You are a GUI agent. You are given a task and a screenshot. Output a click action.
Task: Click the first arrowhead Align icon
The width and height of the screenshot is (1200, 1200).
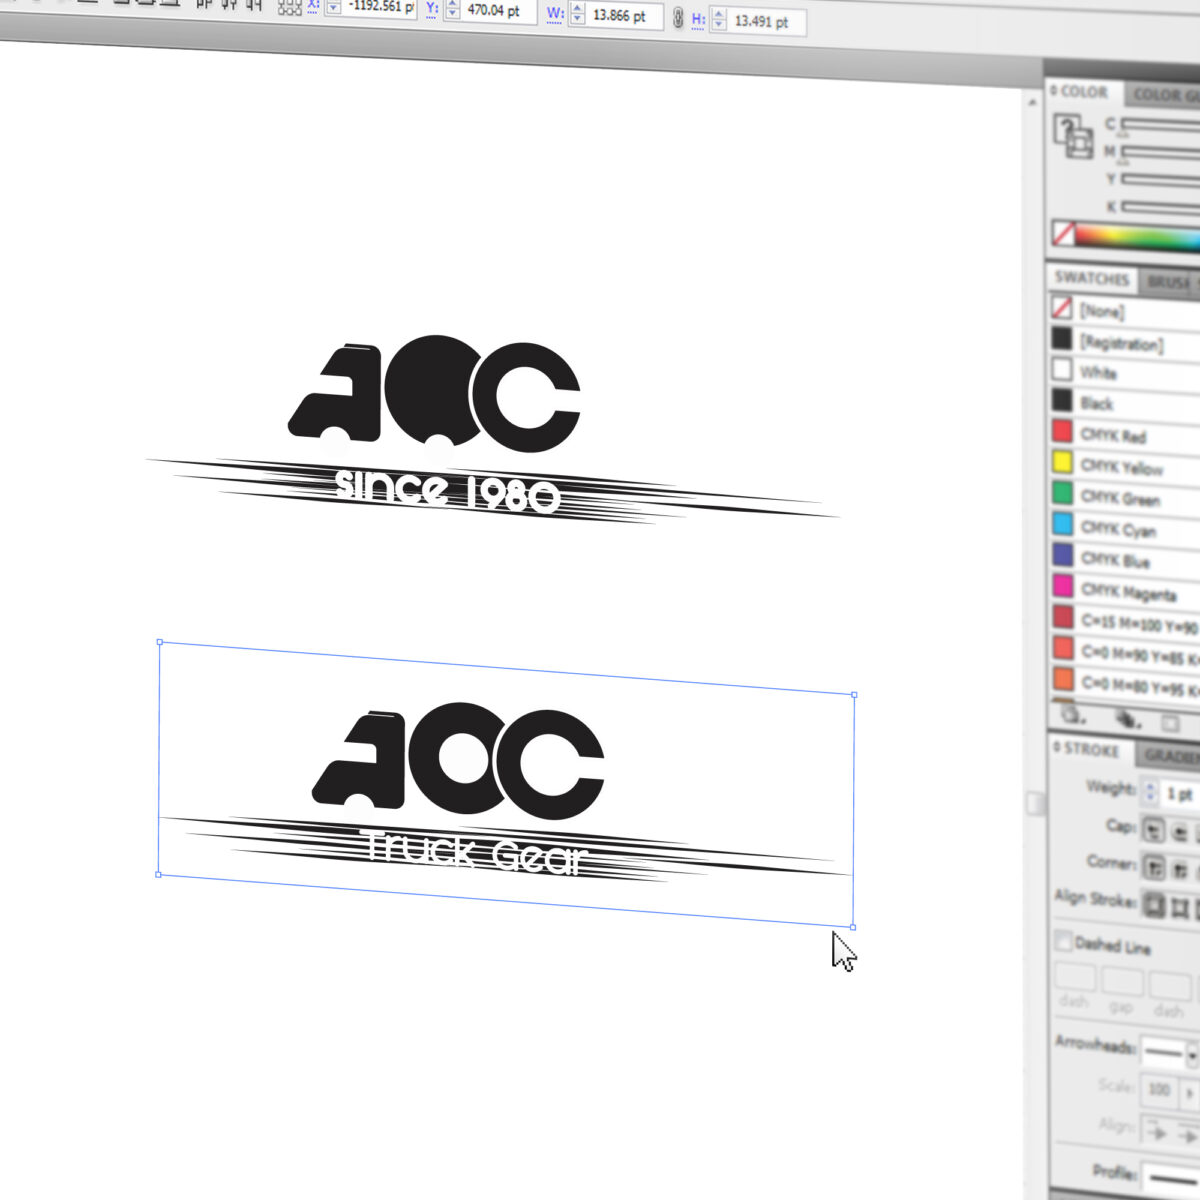pyautogui.click(x=1156, y=1131)
